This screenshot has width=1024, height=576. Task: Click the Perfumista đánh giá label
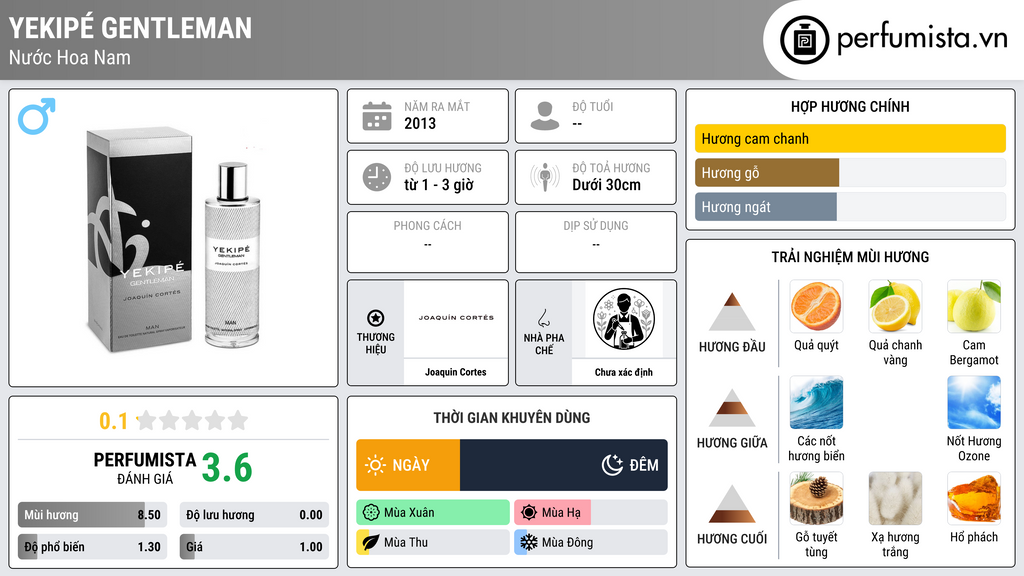[x=145, y=468]
